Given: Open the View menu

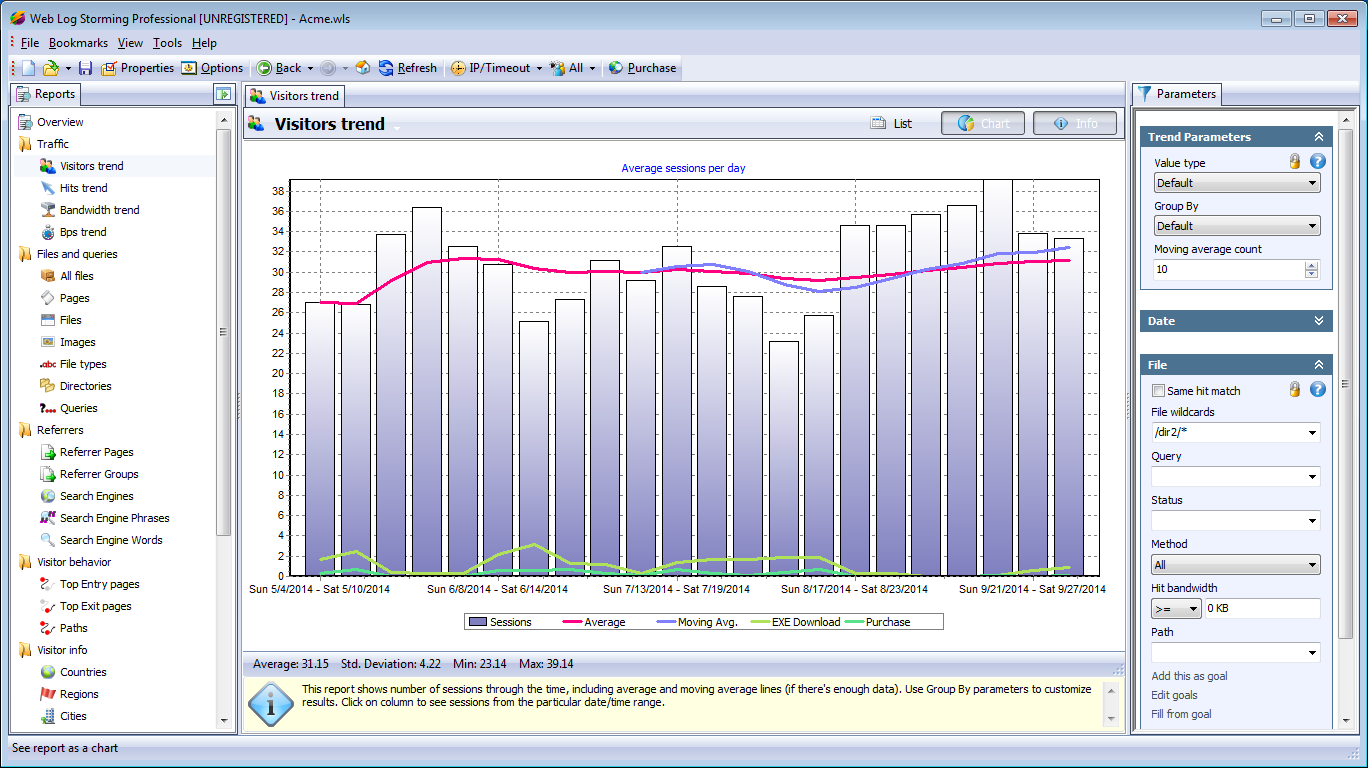Looking at the screenshot, I should (130, 43).
